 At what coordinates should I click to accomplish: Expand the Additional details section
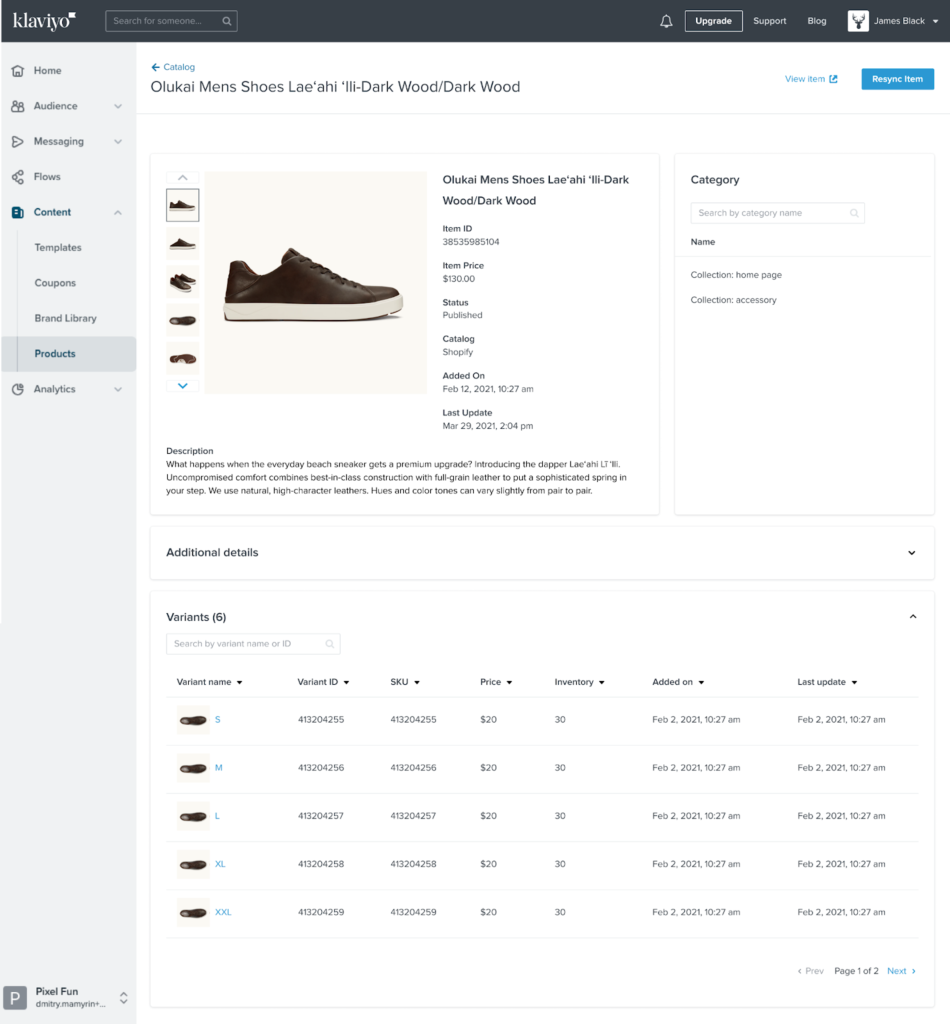click(911, 552)
